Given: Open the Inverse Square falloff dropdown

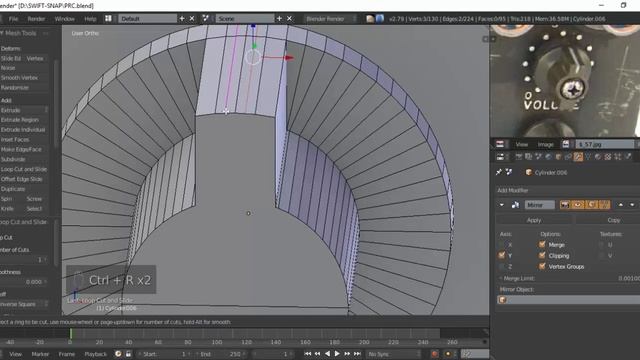Looking at the screenshot, I should point(23,304).
